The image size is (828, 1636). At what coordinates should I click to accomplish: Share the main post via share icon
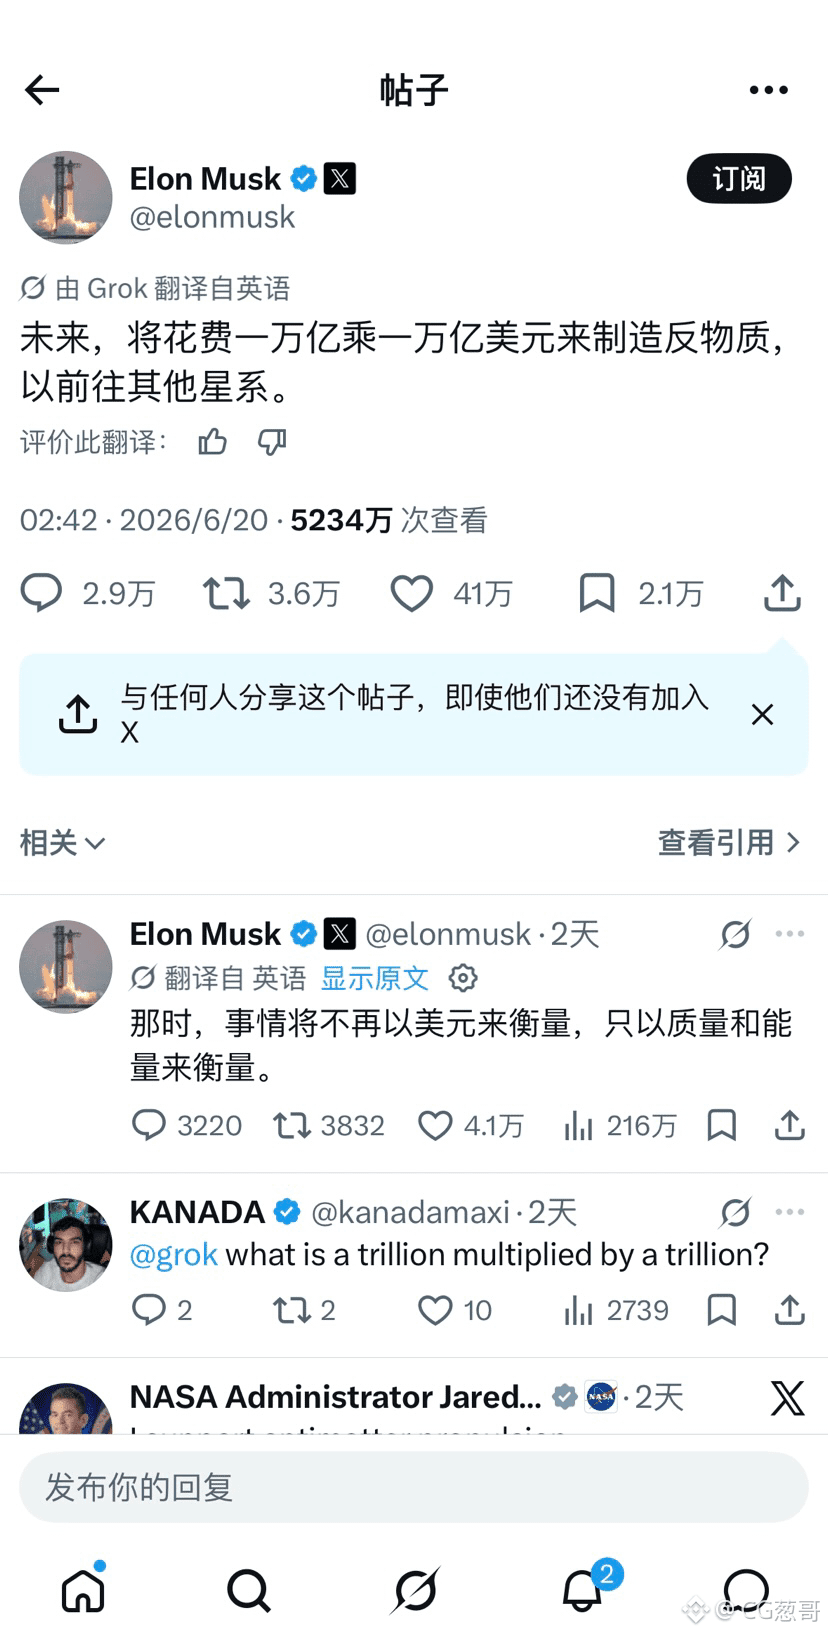(782, 593)
